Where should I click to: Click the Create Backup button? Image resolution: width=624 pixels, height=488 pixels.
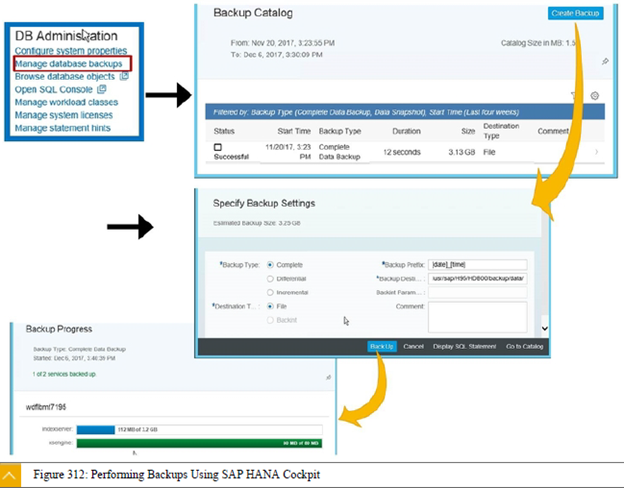(575, 13)
